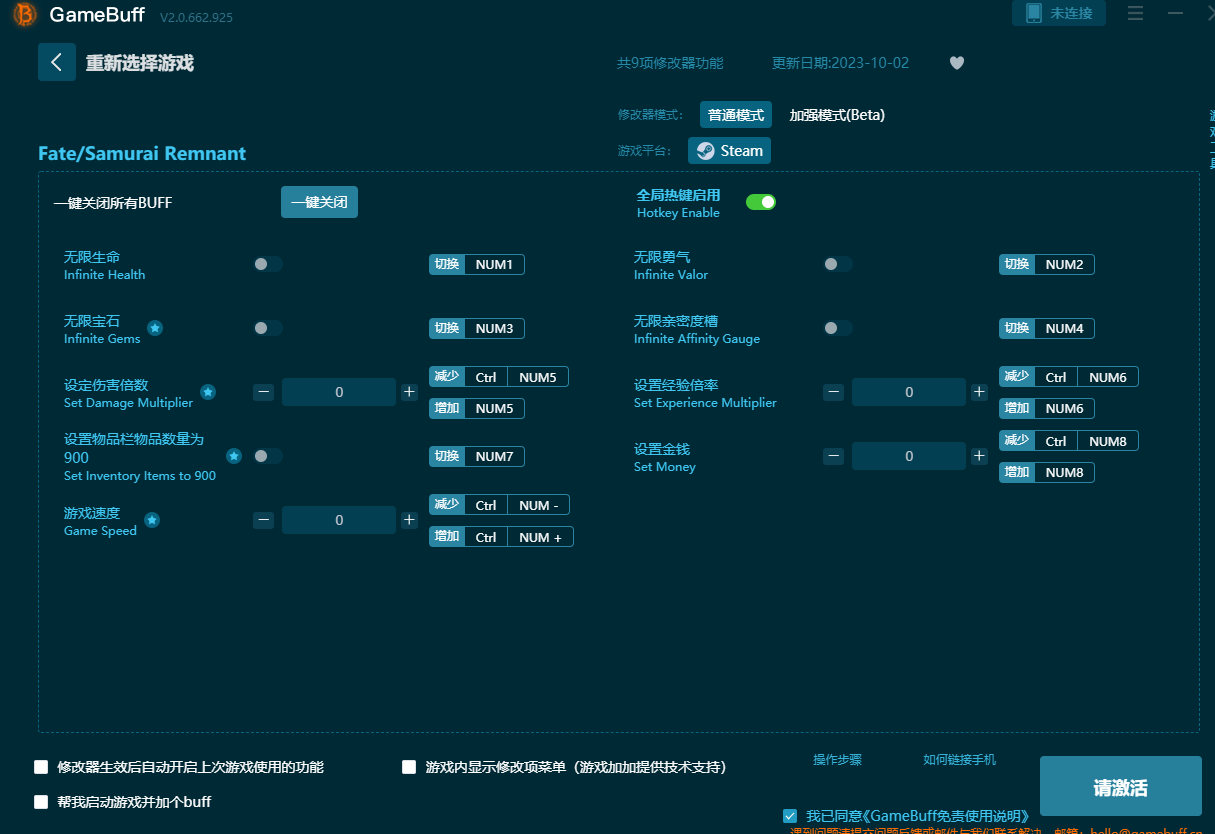Image resolution: width=1215 pixels, height=834 pixels.
Task: Decrease Set Experience Multiplier with minus button
Action: click(834, 393)
